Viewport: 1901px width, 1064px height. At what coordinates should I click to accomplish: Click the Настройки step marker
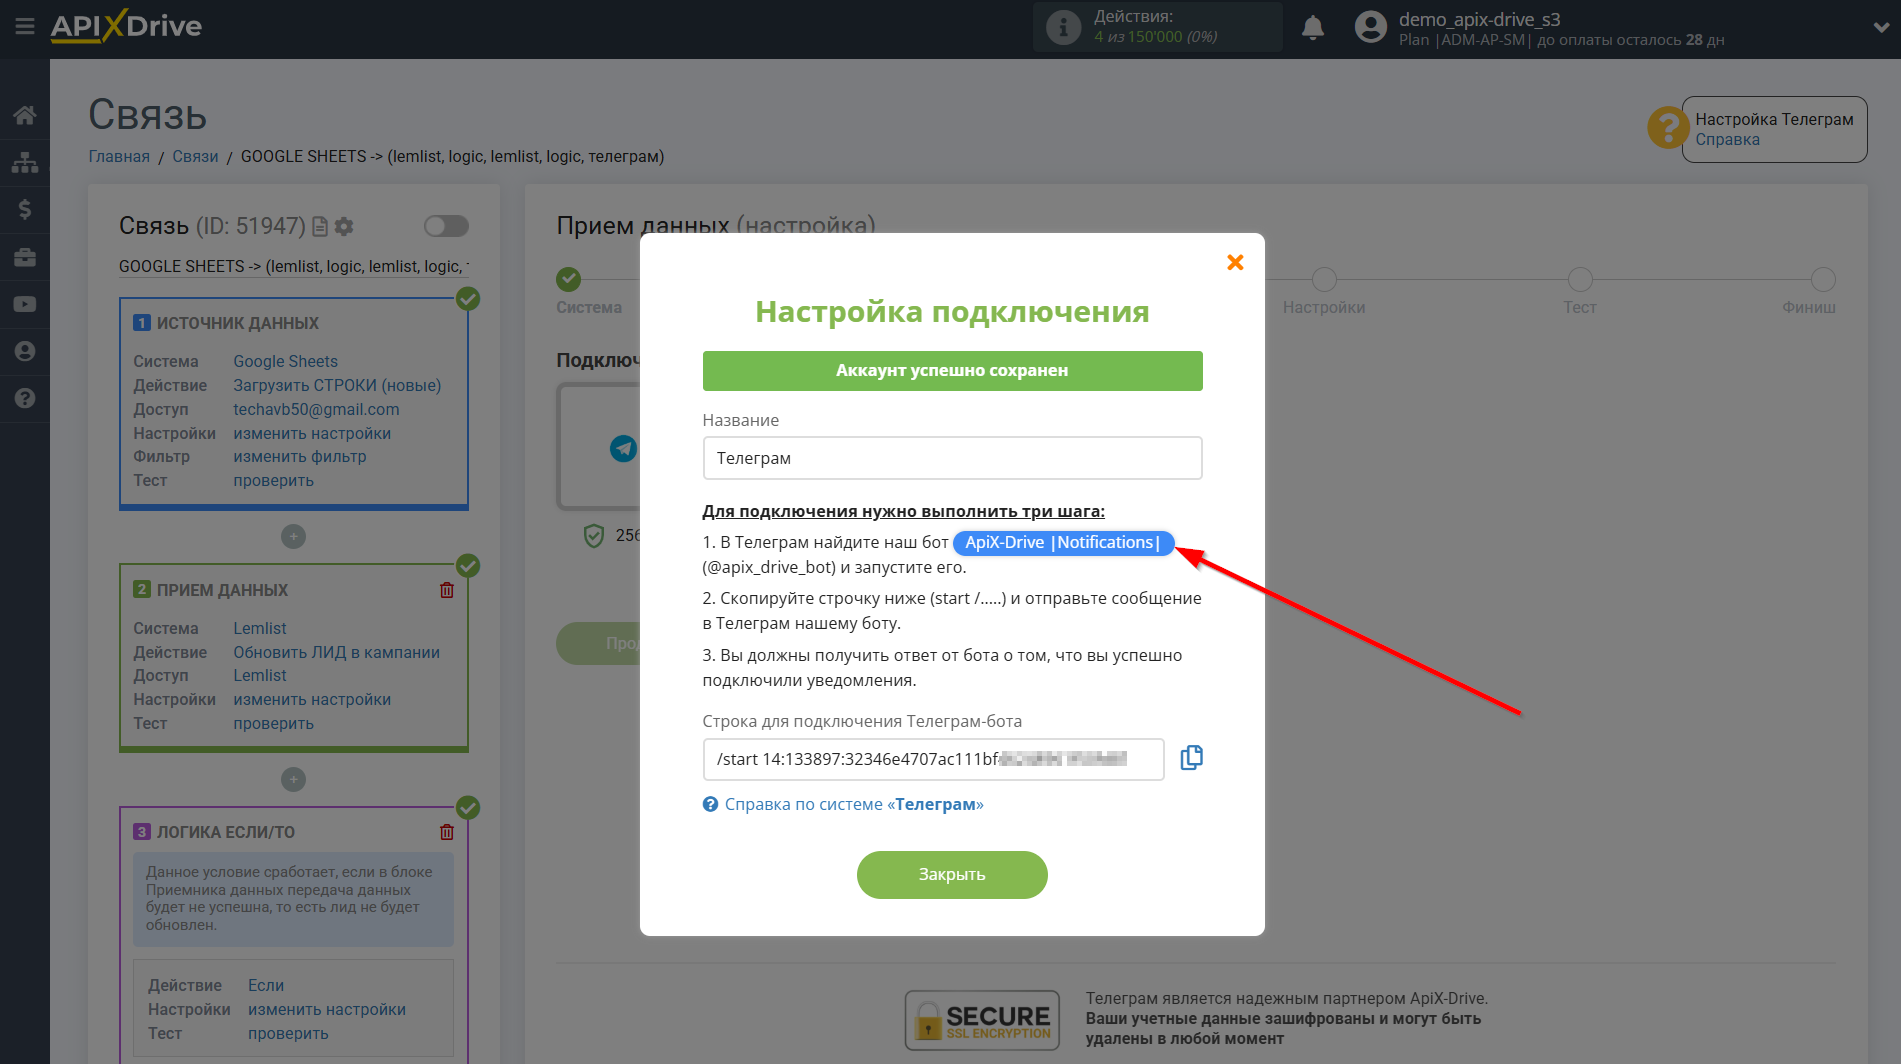pyautogui.click(x=1324, y=279)
